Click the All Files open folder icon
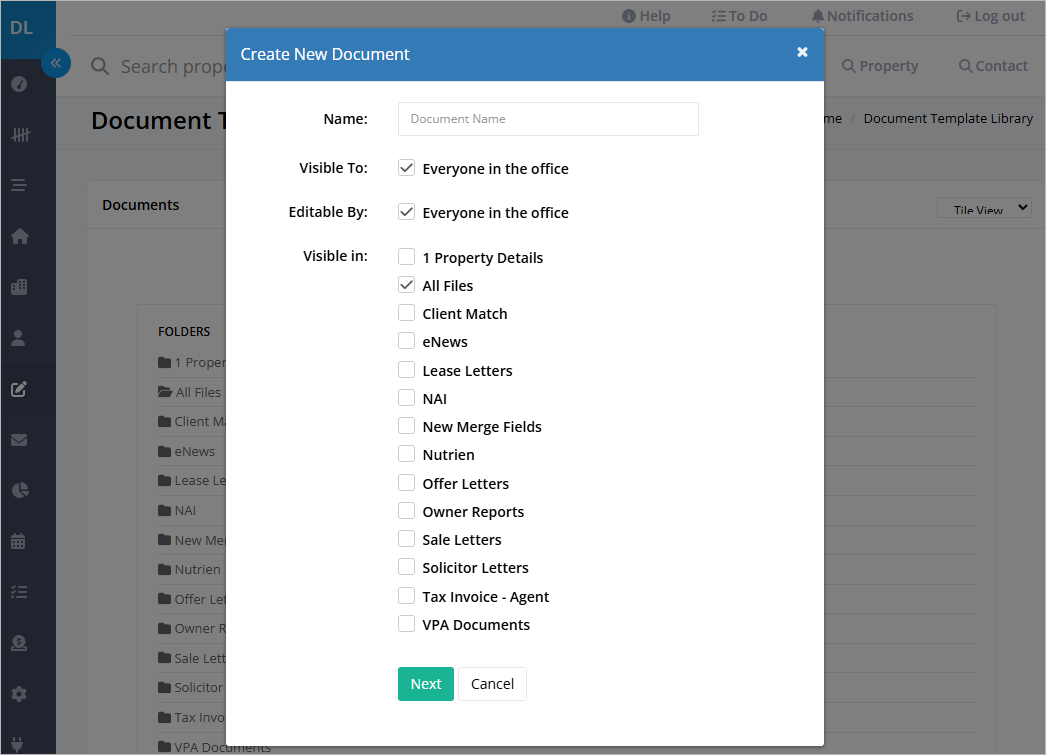1046x755 pixels. [x=165, y=392]
